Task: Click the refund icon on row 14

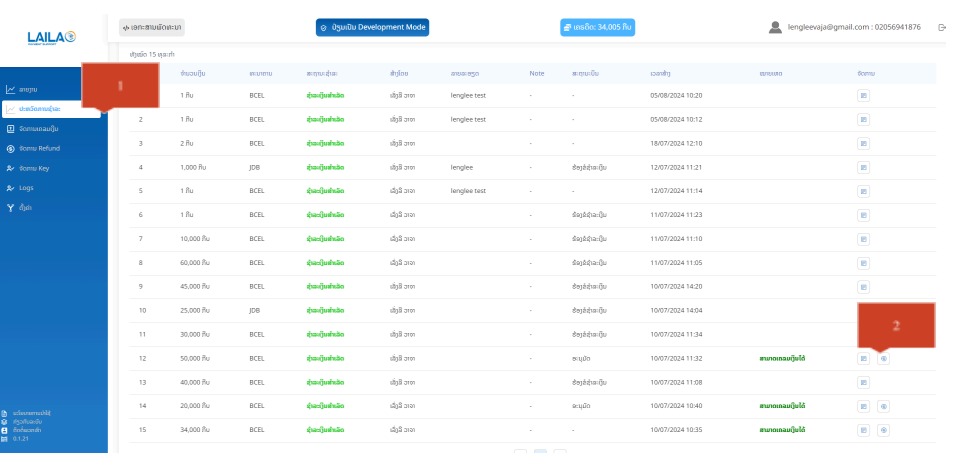Action: [x=883, y=406]
